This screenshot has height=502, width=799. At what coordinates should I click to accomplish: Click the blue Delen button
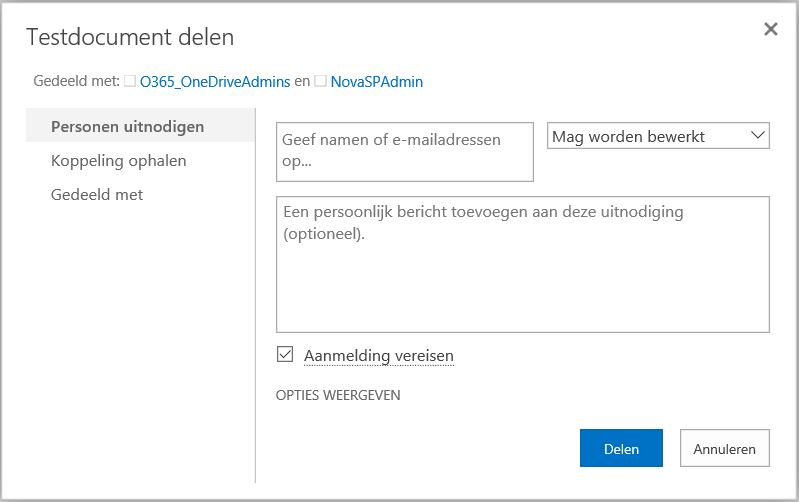[x=621, y=448]
